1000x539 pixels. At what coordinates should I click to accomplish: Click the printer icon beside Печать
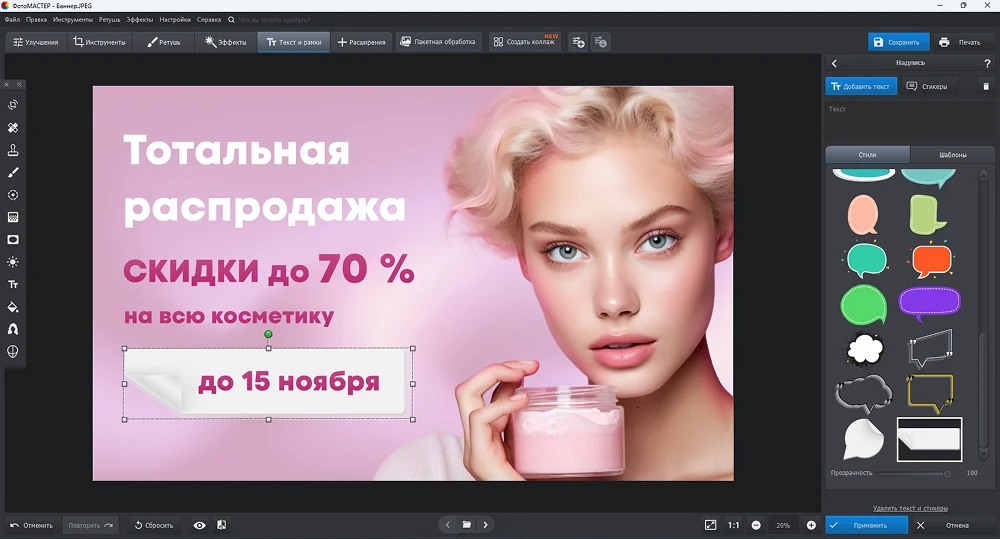944,42
